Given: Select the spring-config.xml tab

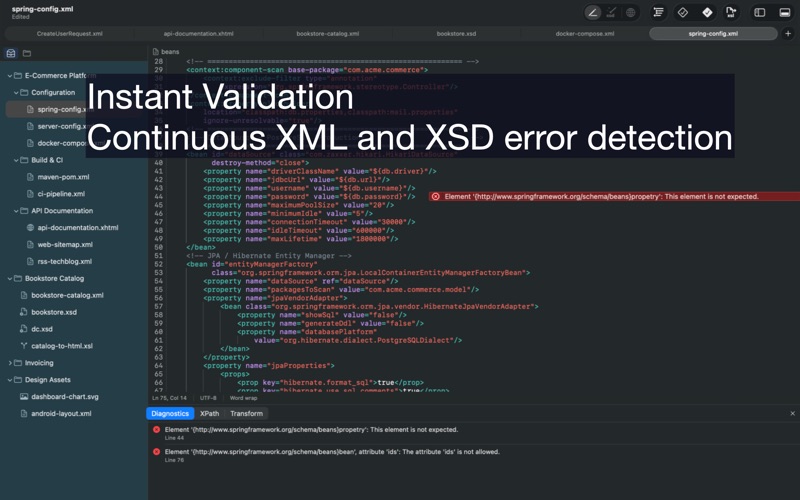Looking at the screenshot, I should pyautogui.click(x=713, y=34).
